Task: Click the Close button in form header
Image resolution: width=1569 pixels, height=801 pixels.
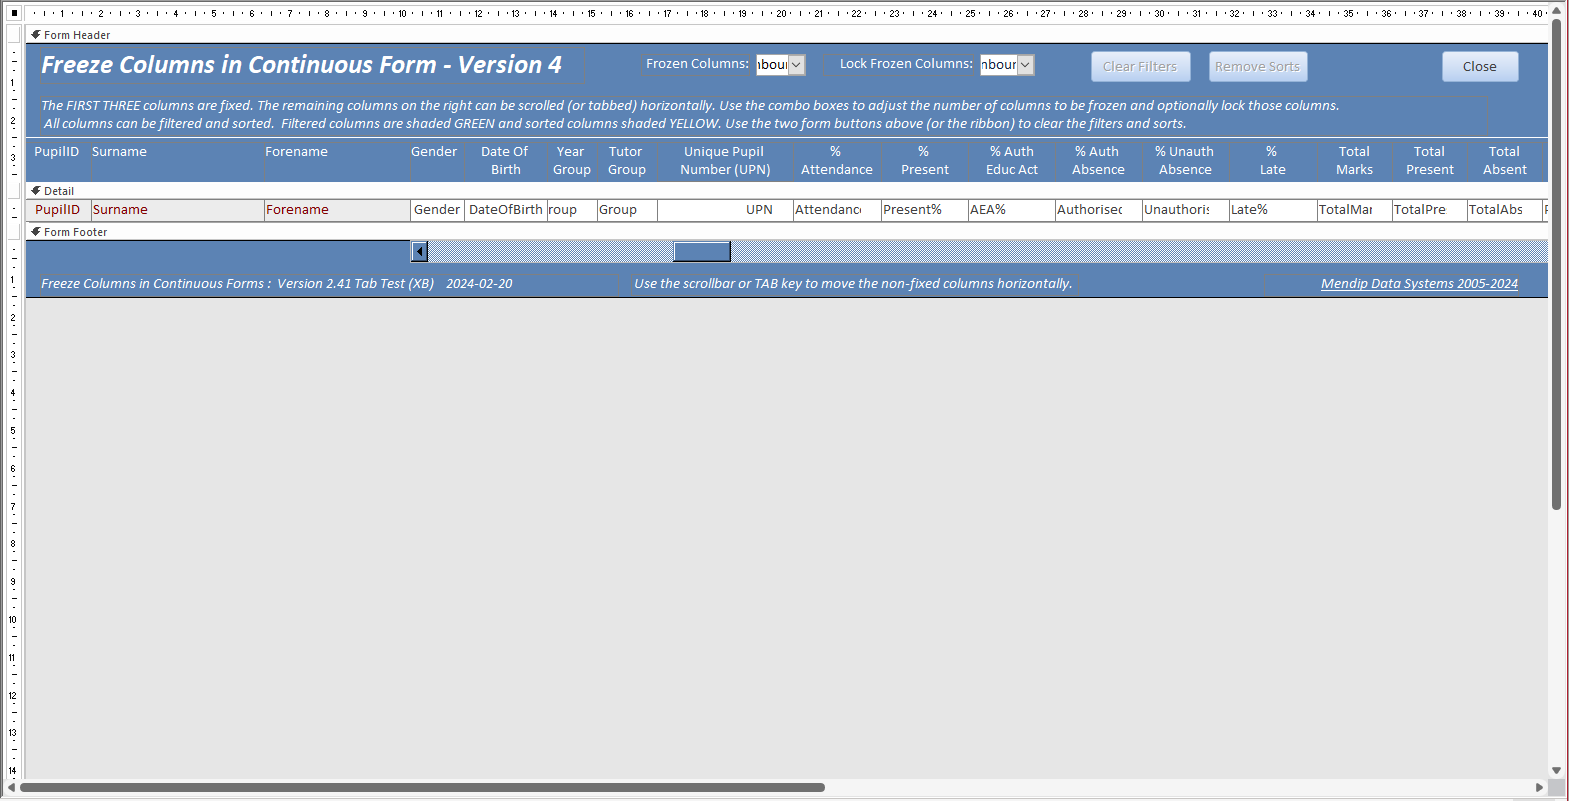Action: click(x=1480, y=67)
